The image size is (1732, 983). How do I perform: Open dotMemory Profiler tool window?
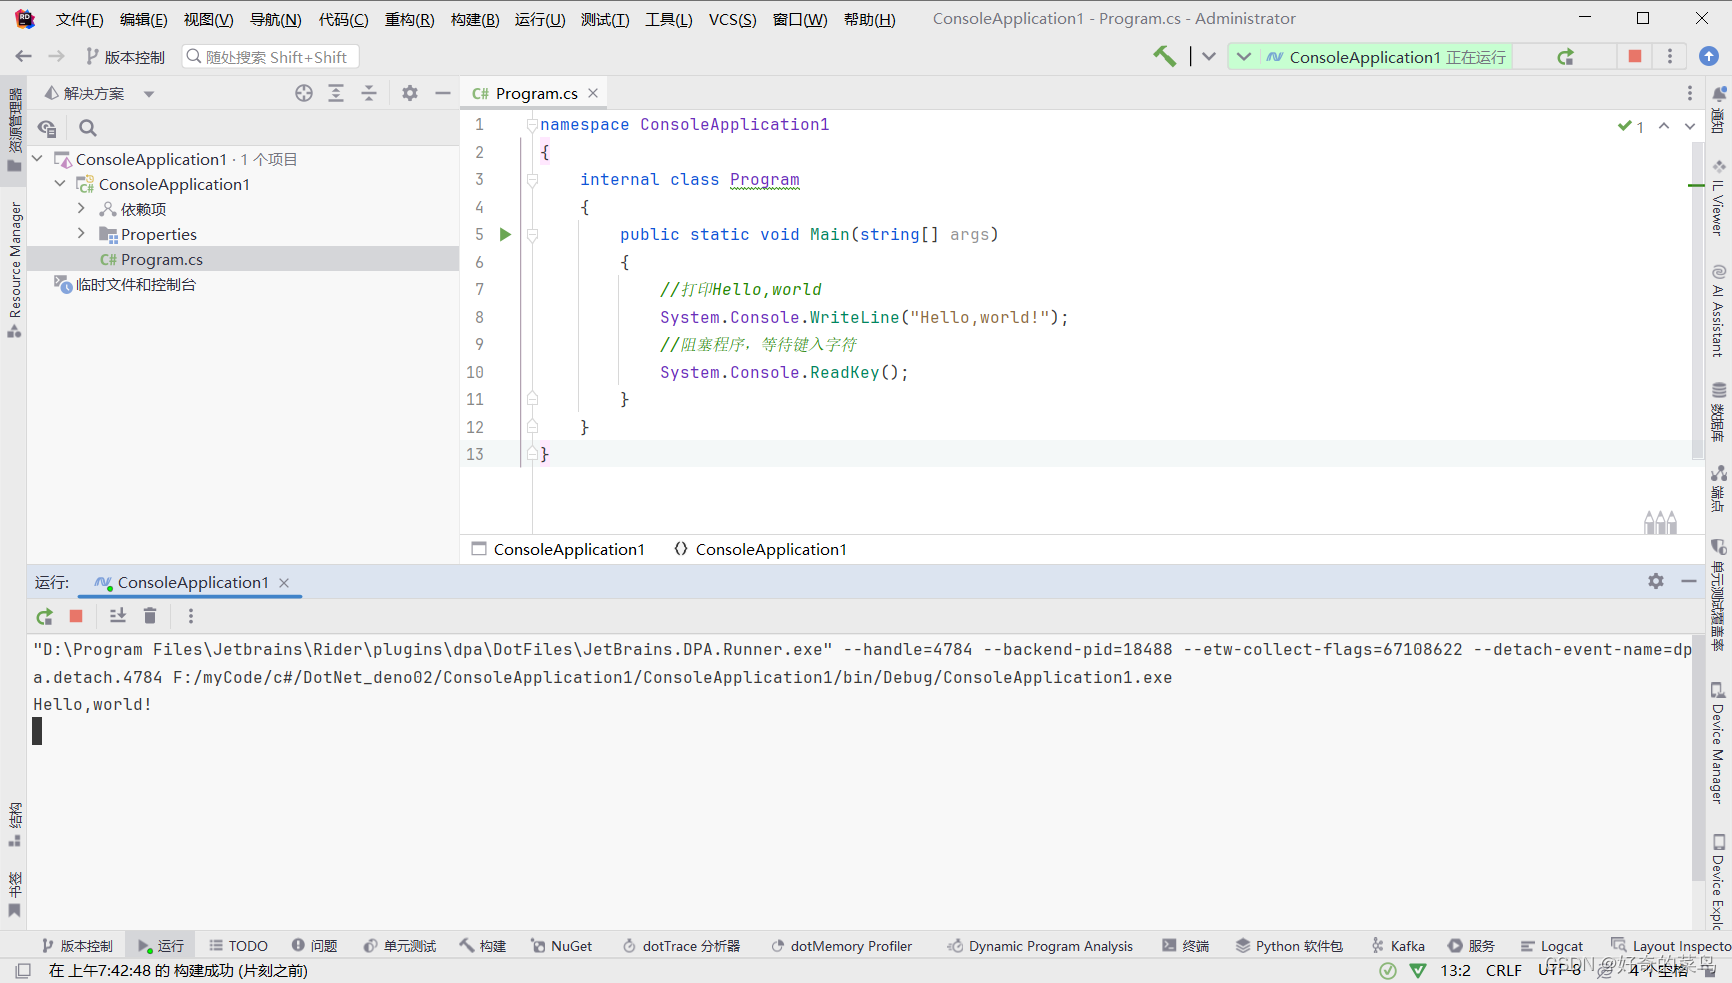[x=841, y=946]
